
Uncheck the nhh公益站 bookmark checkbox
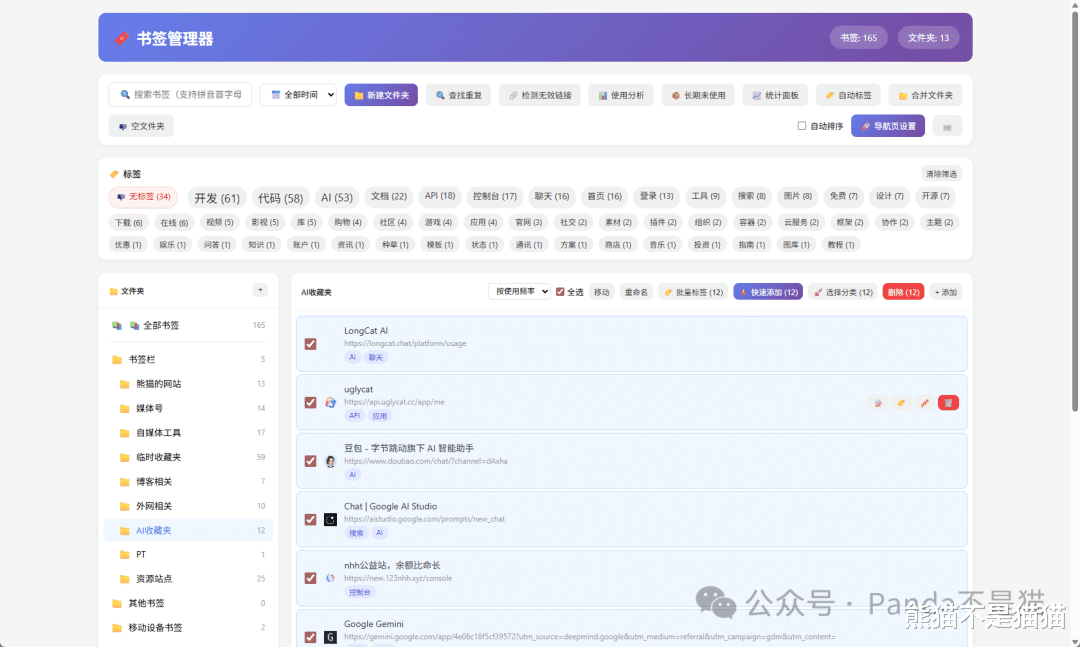click(311, 578)
